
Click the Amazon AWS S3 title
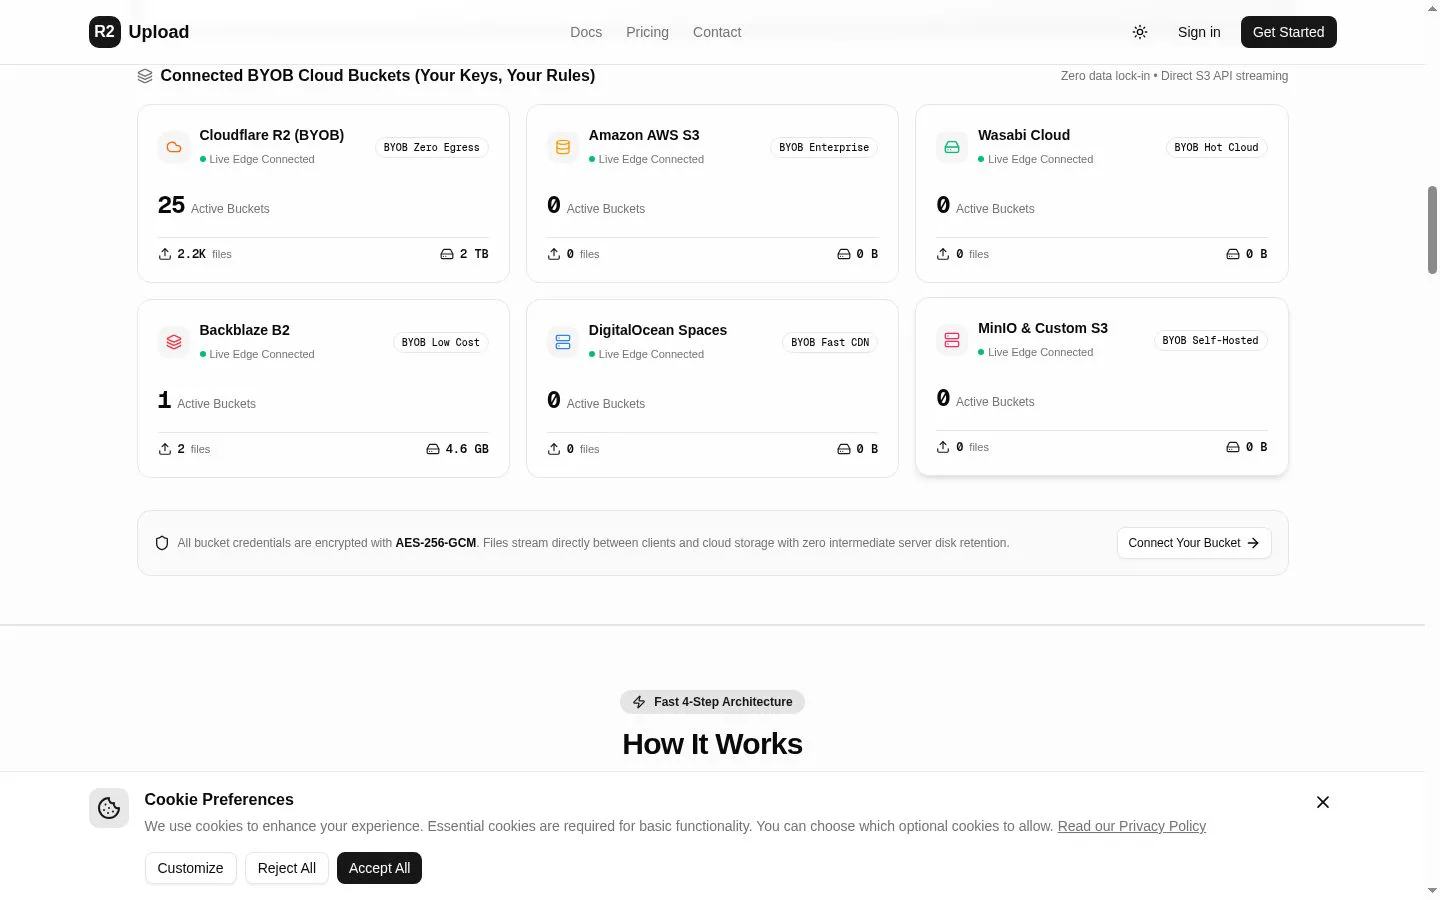(644, 135)
